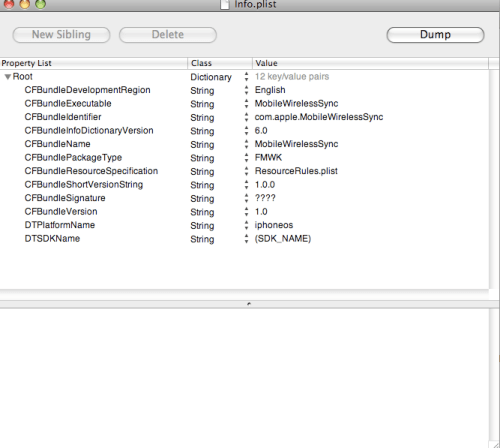Select the DTPlatformName key

(60, 225)
